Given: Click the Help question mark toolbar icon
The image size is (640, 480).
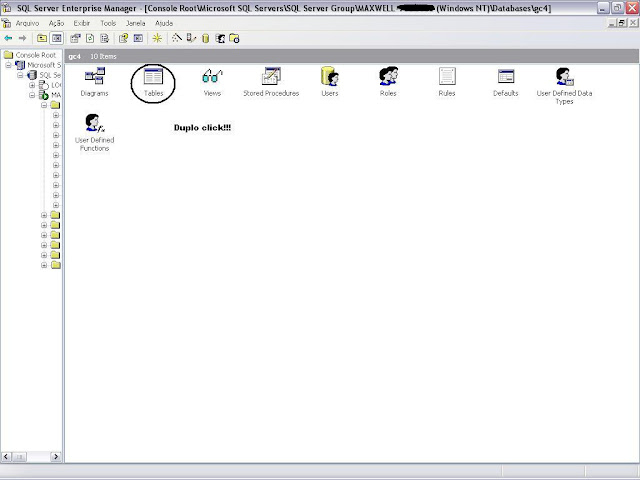Looking at the screenshot, I should (123, 38).
